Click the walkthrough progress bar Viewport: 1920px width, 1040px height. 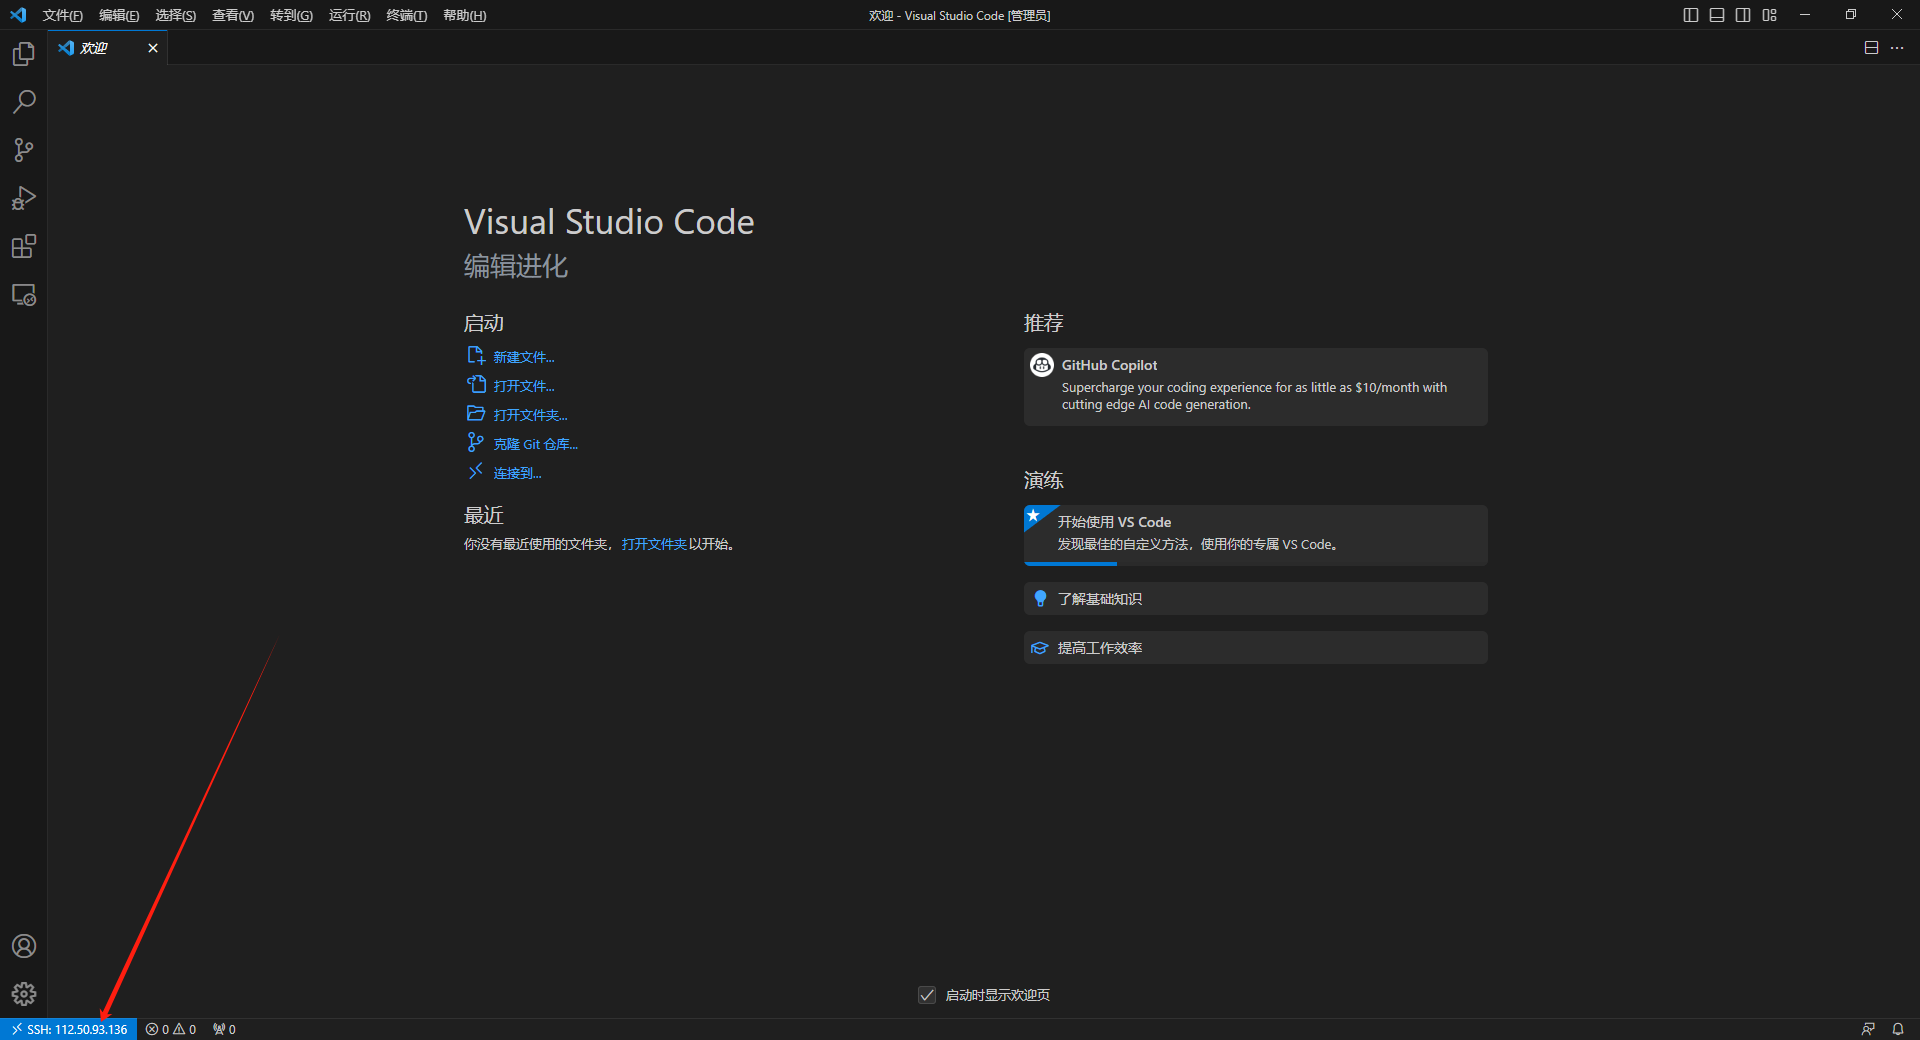tap(1069, 564)
